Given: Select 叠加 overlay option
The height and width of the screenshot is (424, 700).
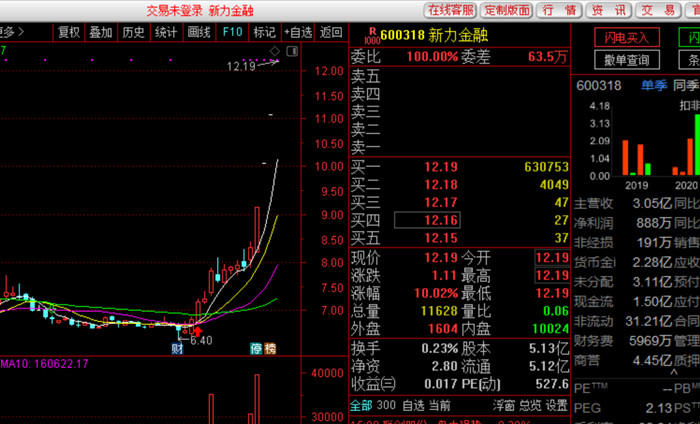Looking at the screenshot, I should pos(101,32).
